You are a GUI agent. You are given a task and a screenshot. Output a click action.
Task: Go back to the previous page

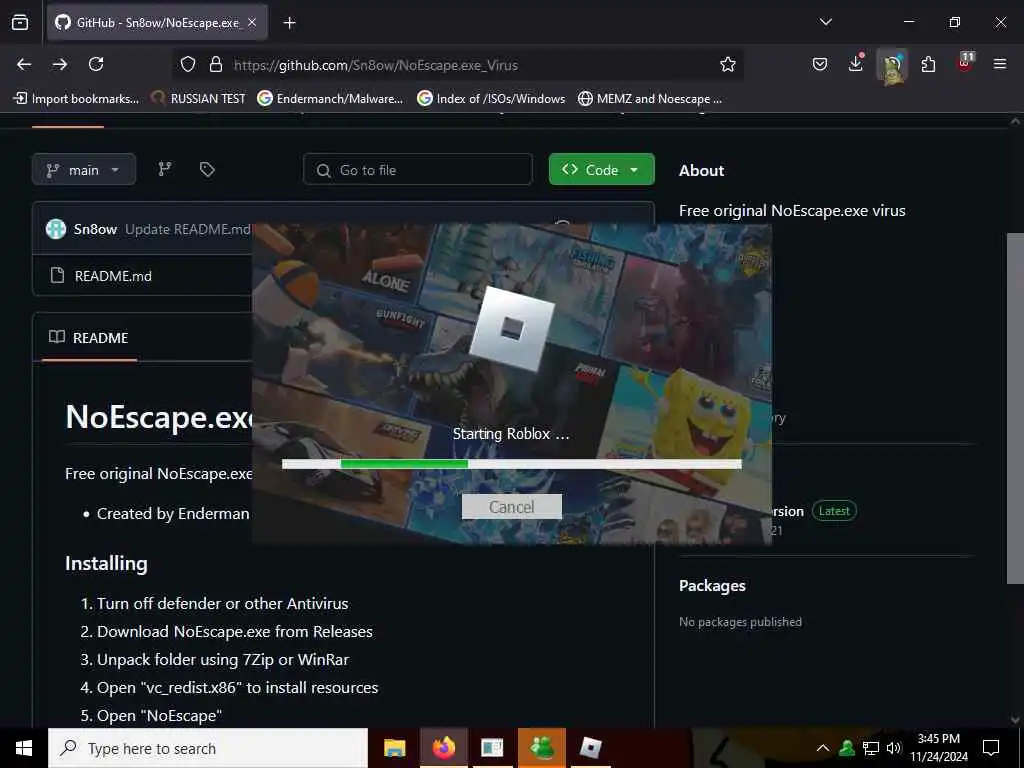pyautogui.click(x=24, y=64)
